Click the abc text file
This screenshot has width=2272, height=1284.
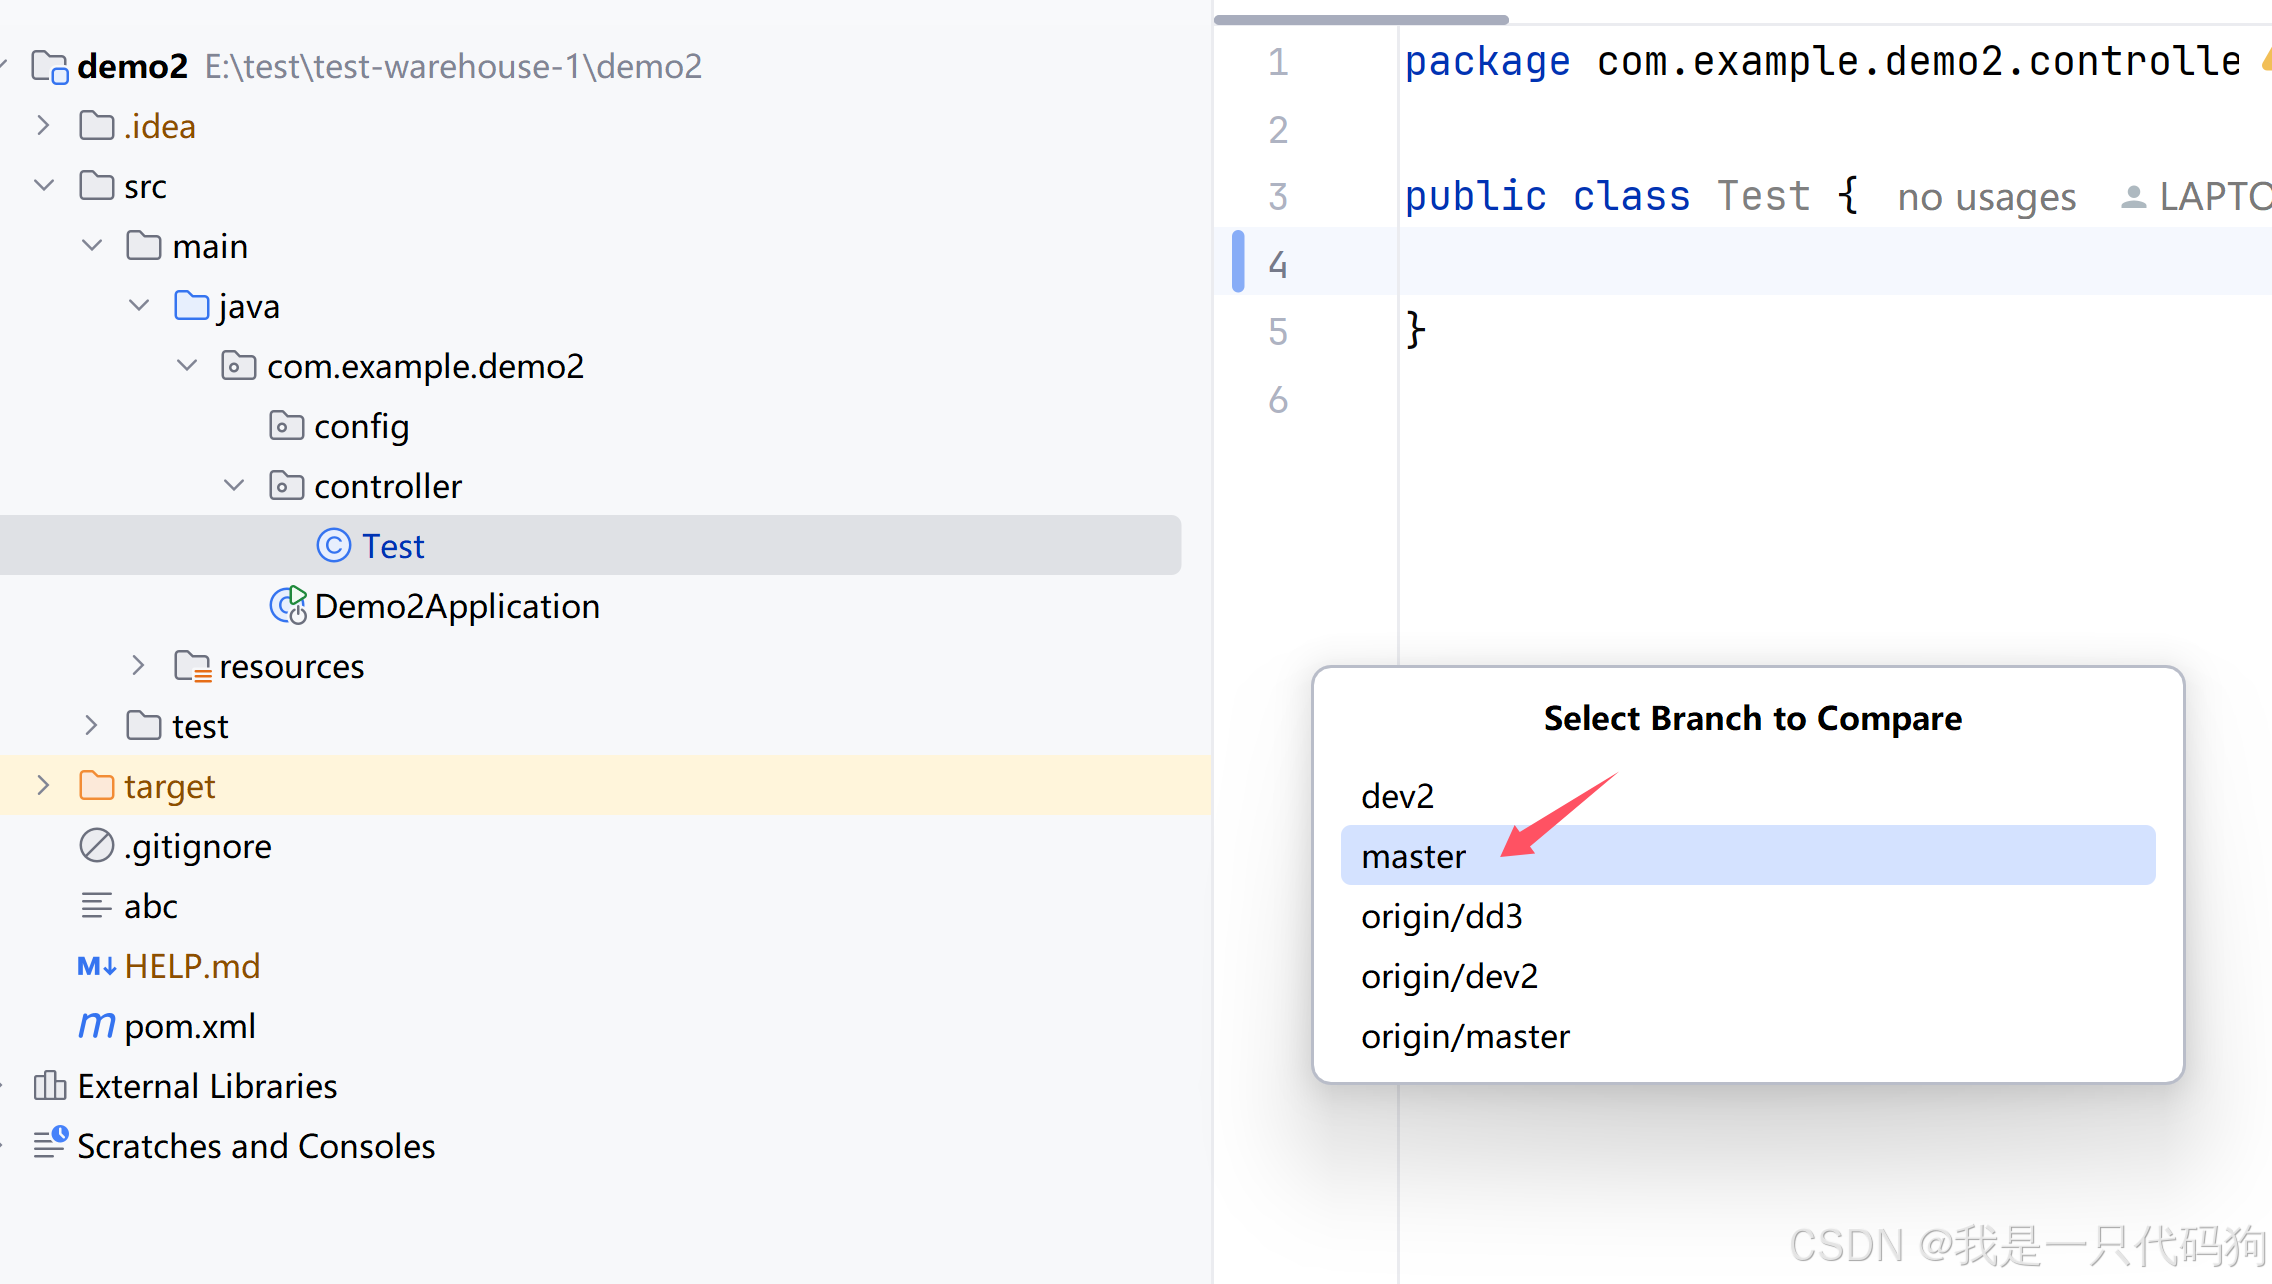150,906
